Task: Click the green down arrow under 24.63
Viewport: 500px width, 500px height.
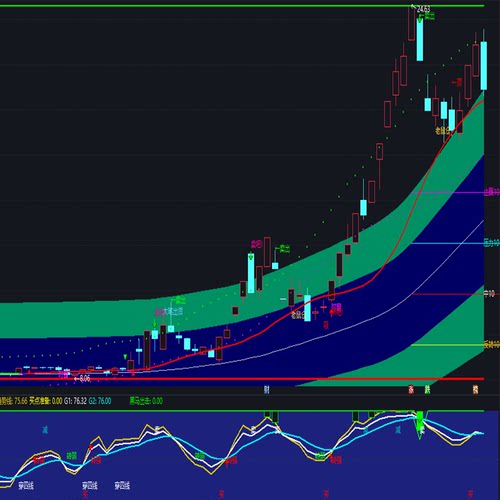Action: click(420, 19)
